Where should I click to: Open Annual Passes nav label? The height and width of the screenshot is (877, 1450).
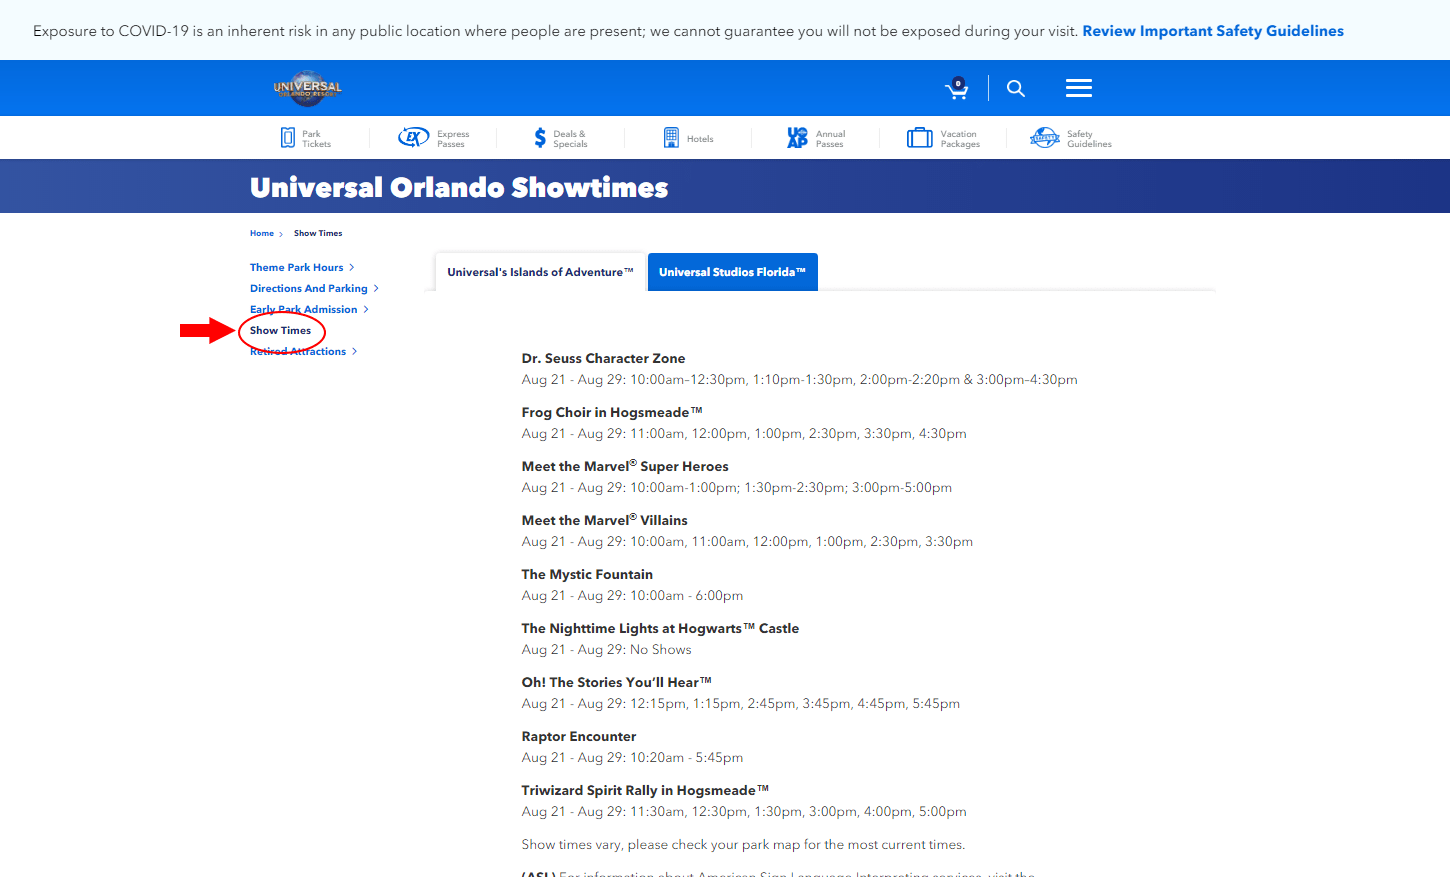click(830, 139)
